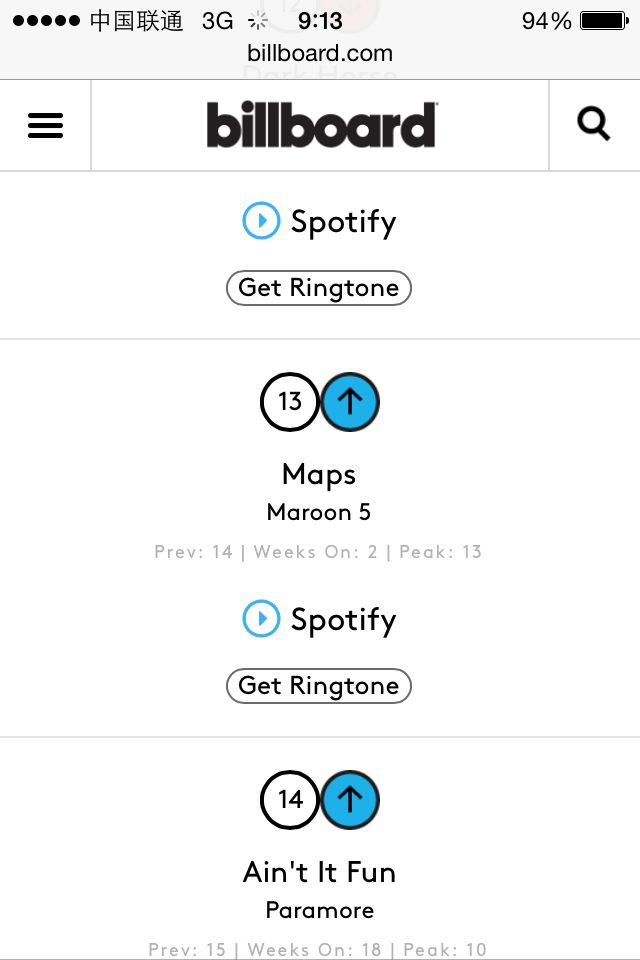Click the rank 14 circle badge
640x960 pixels.
[290, 800]
